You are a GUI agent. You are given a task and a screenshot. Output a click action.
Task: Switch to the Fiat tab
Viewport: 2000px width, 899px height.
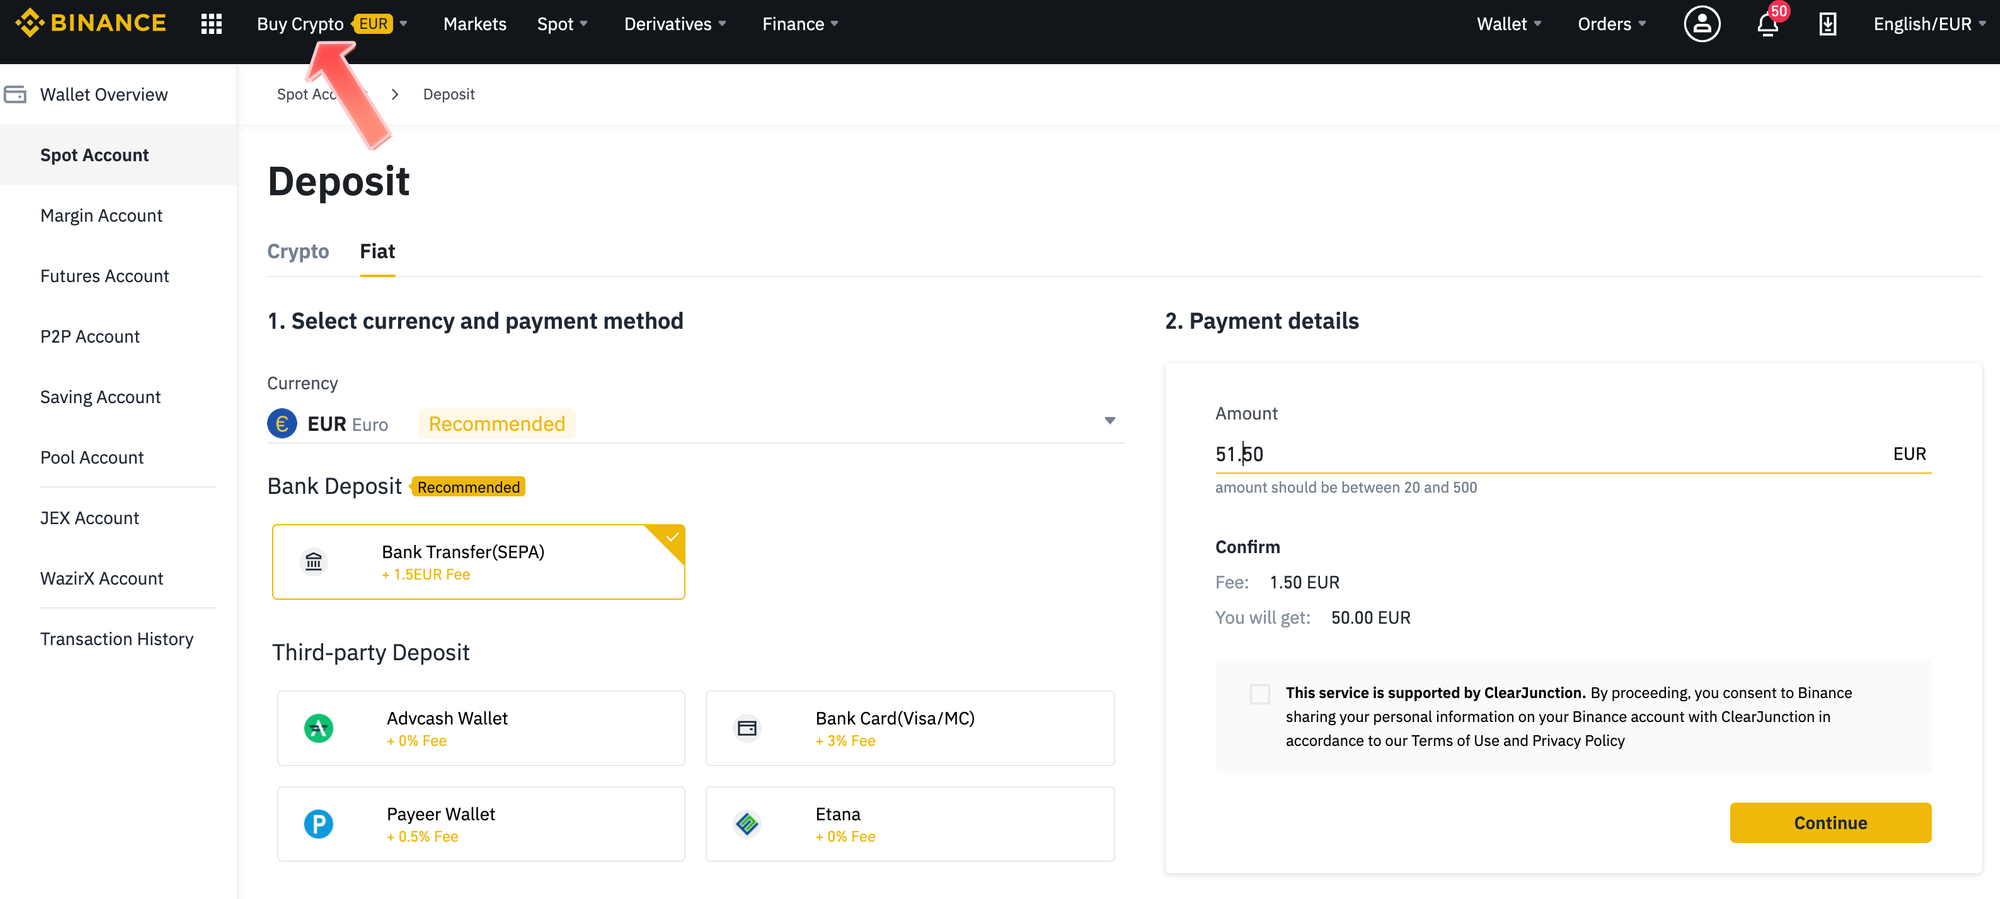point(377,251)
